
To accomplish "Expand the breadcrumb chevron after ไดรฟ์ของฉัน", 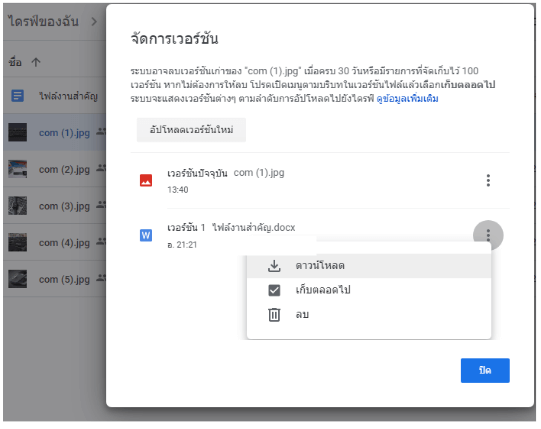I will [94, 22].
